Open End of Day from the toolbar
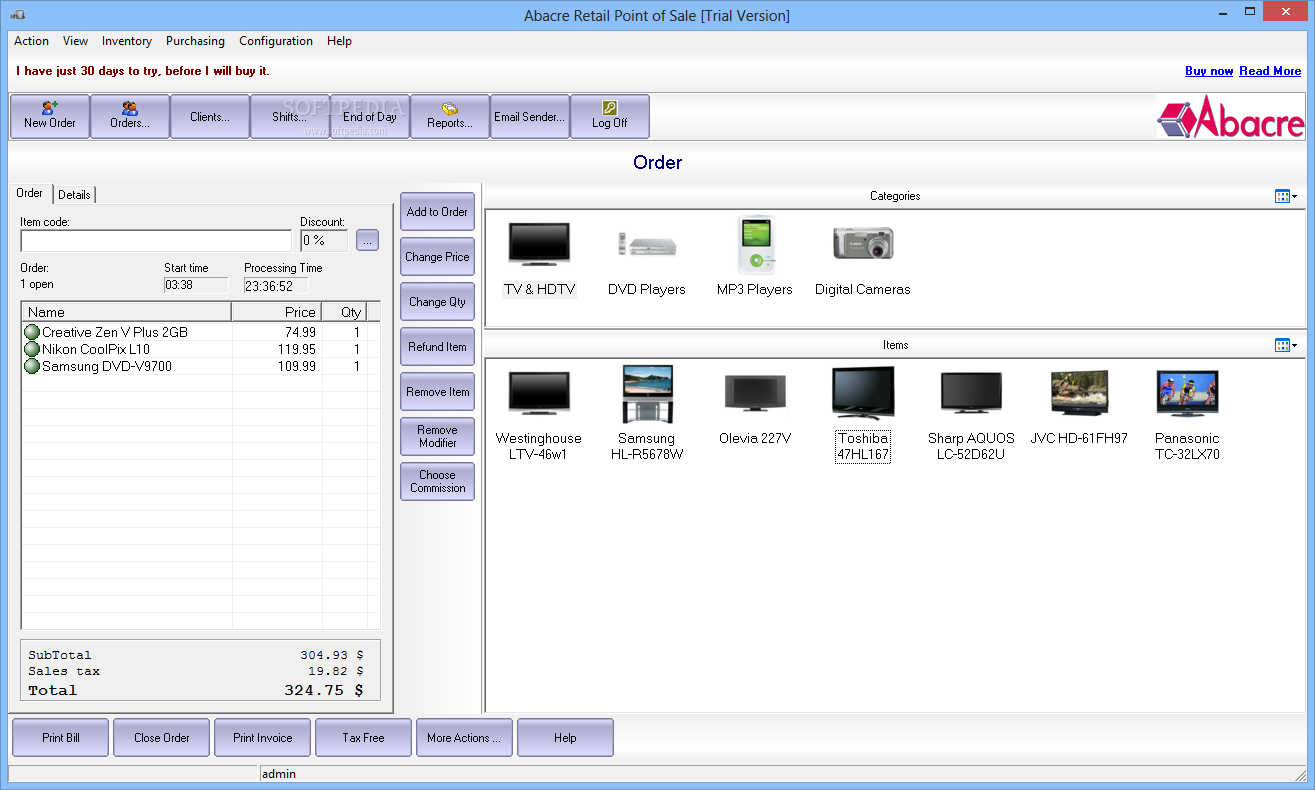The height and width of the screenshot is (790, 1315). pyautogui.click(x=369, y=116)
